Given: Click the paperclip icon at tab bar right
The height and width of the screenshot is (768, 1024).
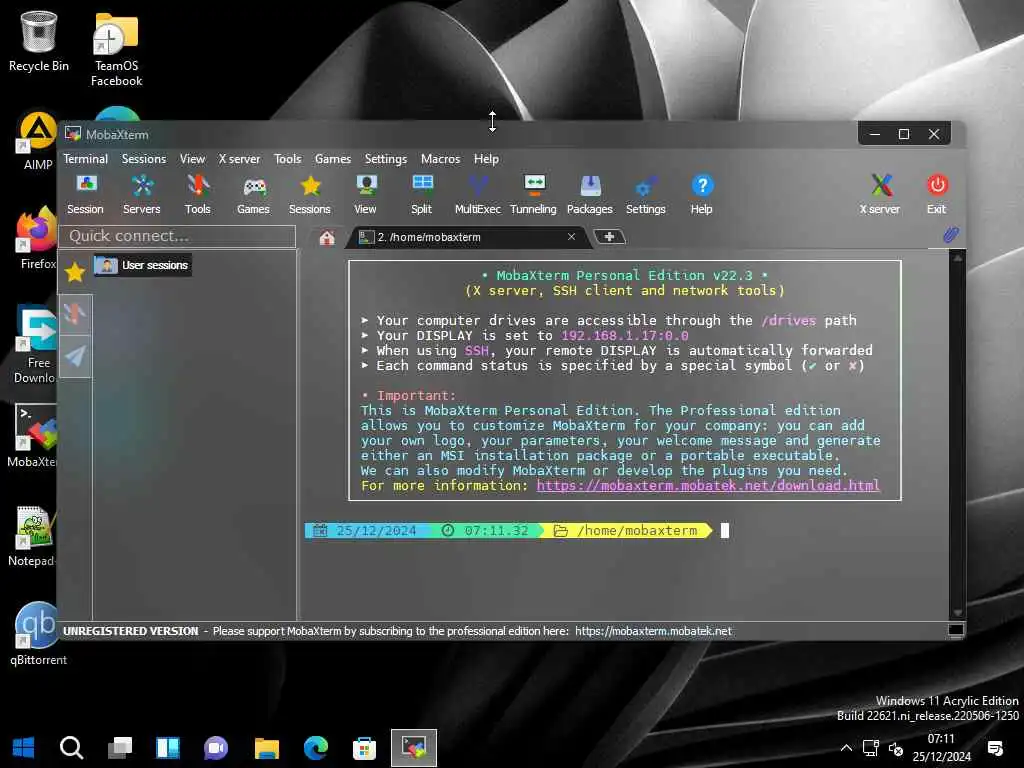Looking at the screenshot, I should (x=951, y=235).
